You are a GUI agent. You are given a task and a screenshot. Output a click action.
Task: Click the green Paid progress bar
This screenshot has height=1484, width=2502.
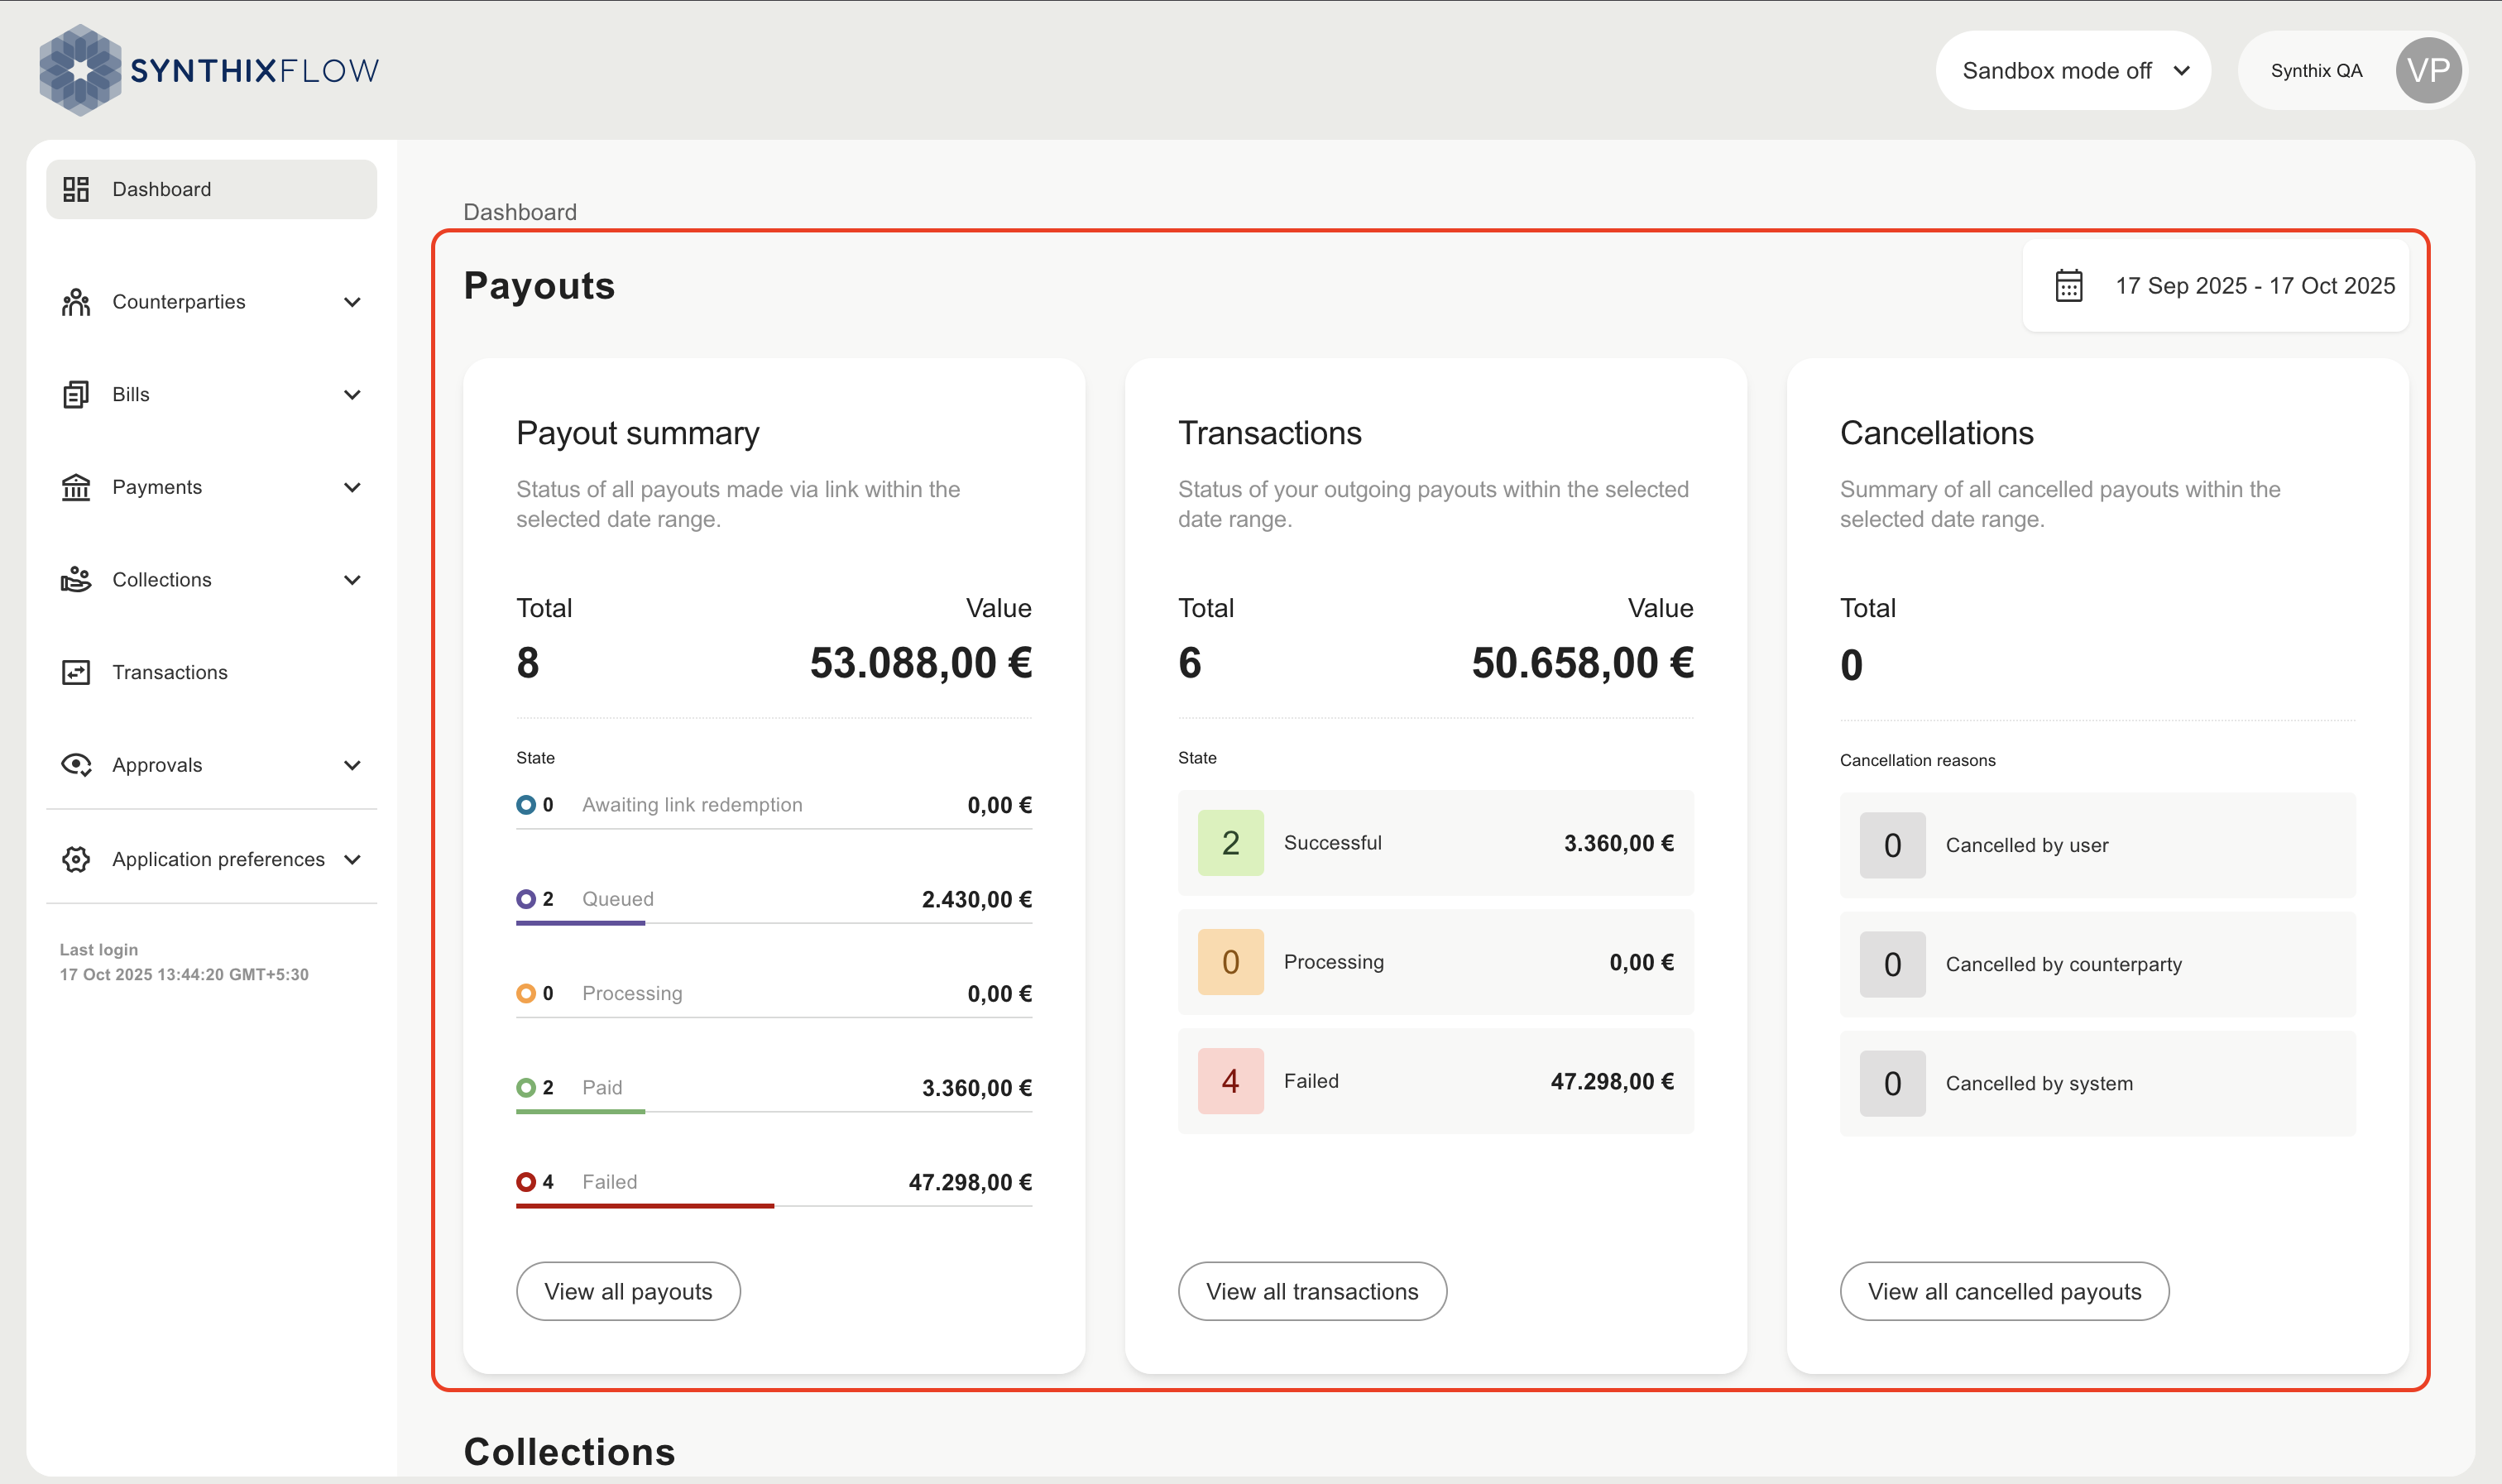pos(580,1111)
